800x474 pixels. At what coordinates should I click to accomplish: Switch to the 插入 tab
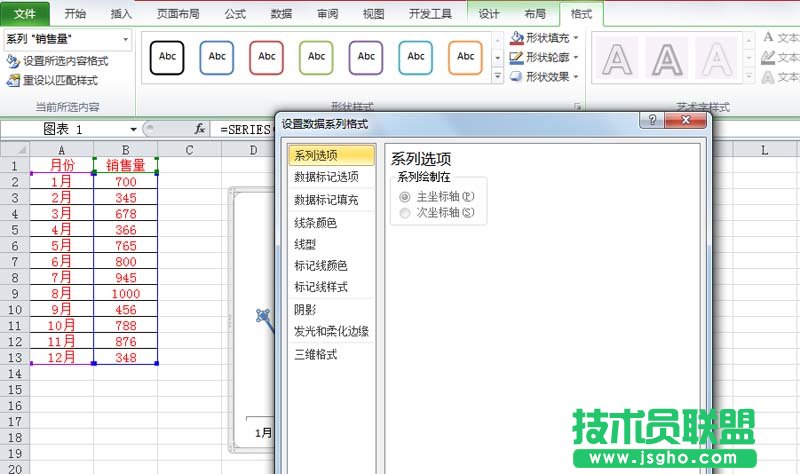click(121, 14)
